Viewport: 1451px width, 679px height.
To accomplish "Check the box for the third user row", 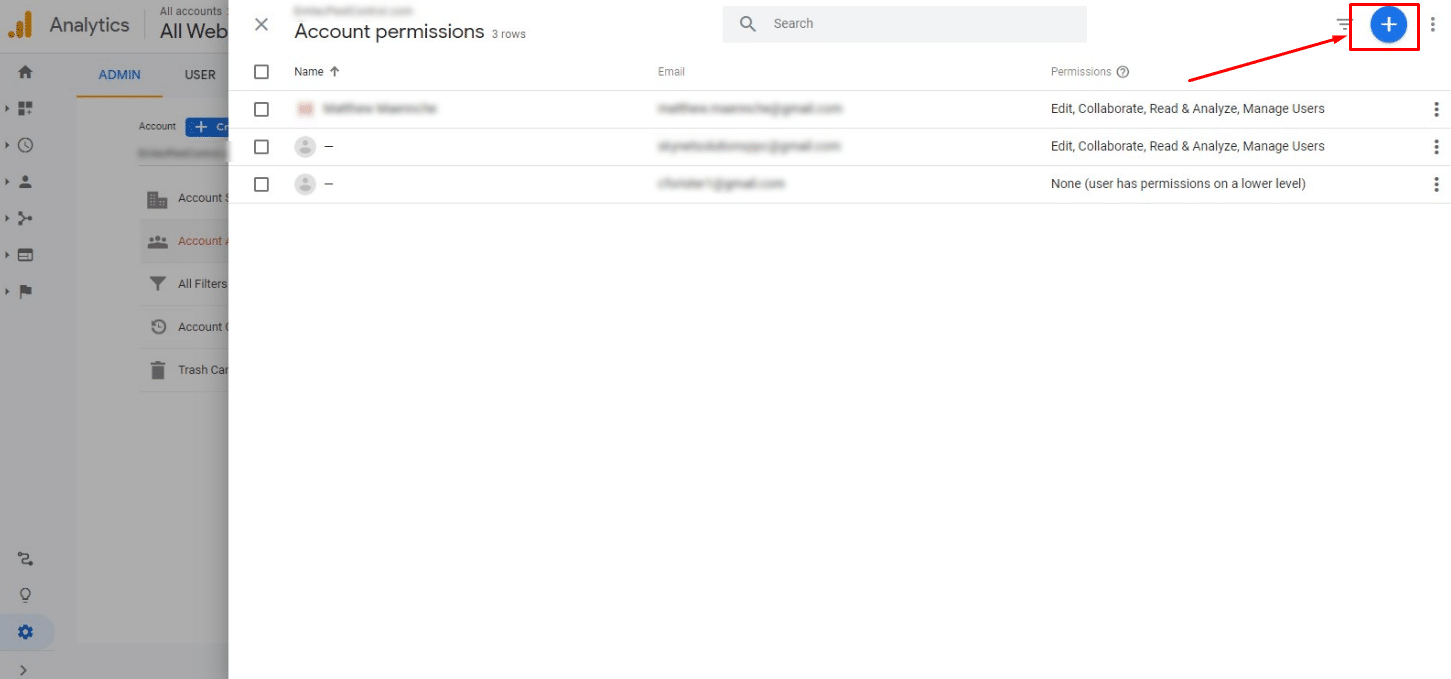I will click(x=261, y=184).
